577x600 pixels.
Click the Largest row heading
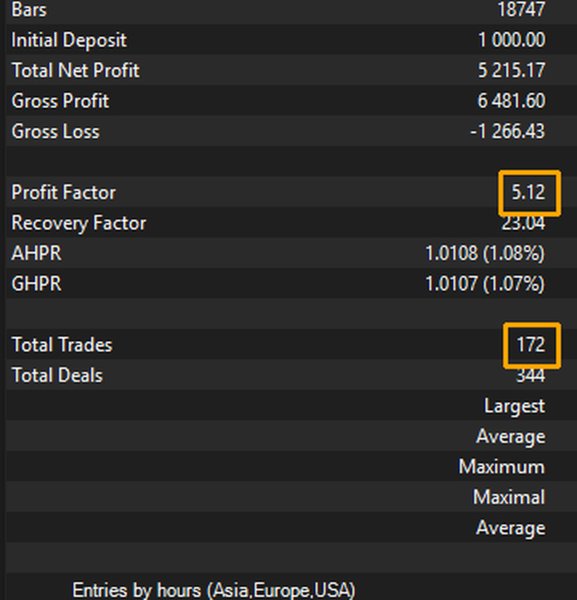click(x=515, y=406)
